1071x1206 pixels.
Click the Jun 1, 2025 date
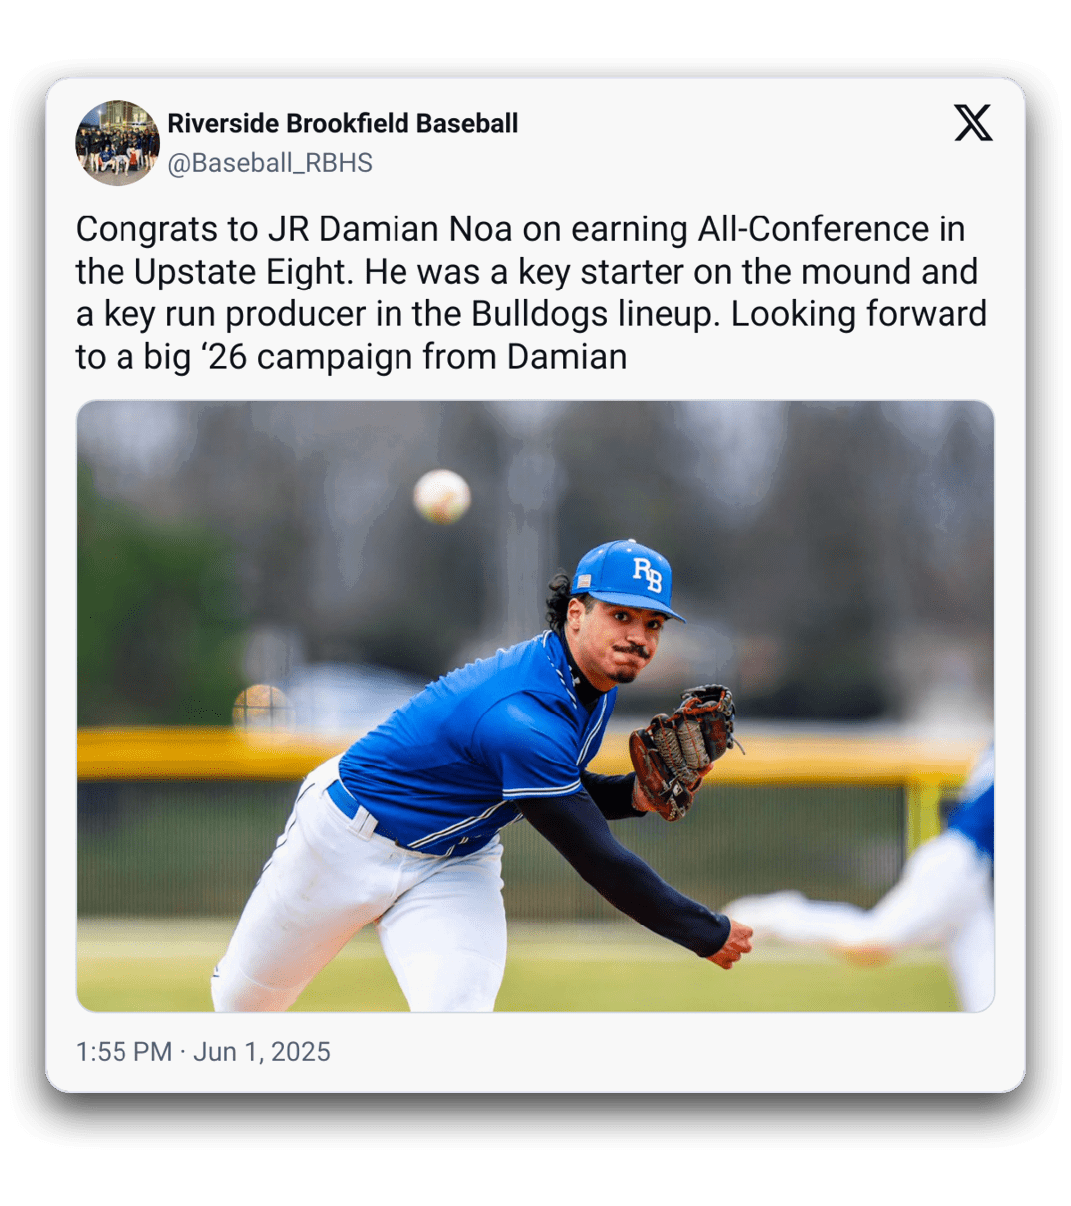262,1052
